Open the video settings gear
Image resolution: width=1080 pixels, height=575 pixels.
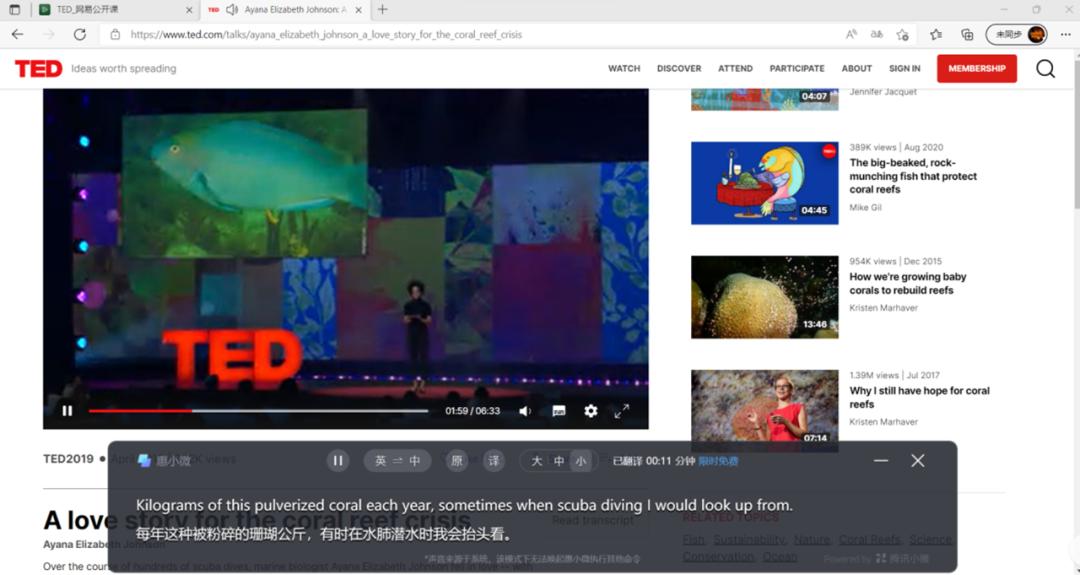point(591,411)
